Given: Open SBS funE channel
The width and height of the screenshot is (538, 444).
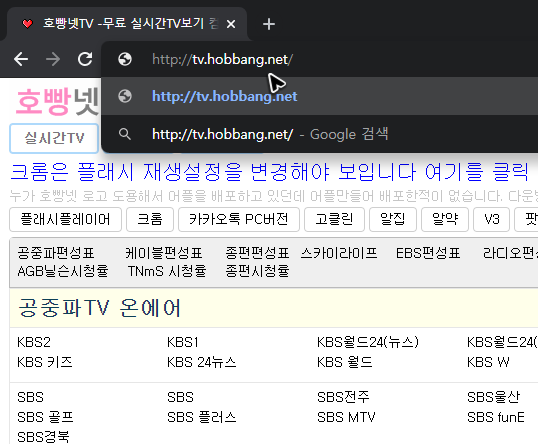Looking at the screenshot, I should point(496,417).
